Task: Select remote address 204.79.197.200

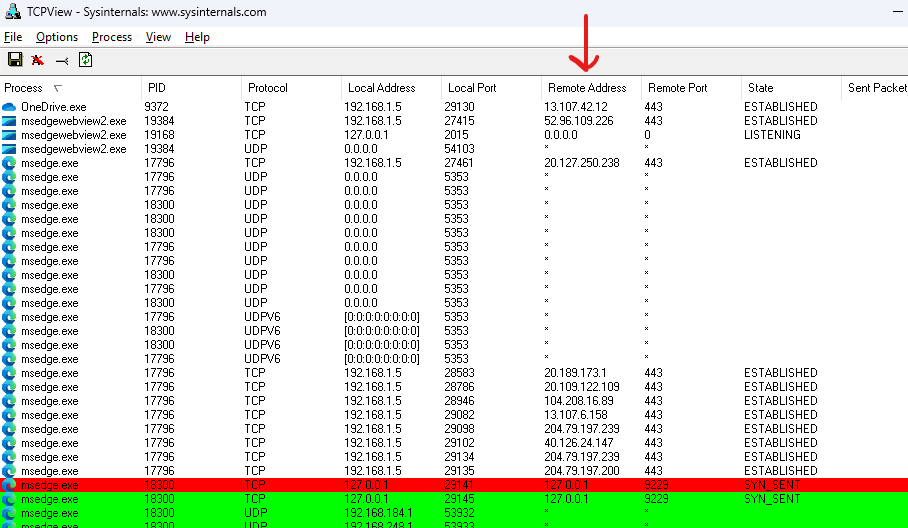Action: pyautogui.click(x=581, y=471)
